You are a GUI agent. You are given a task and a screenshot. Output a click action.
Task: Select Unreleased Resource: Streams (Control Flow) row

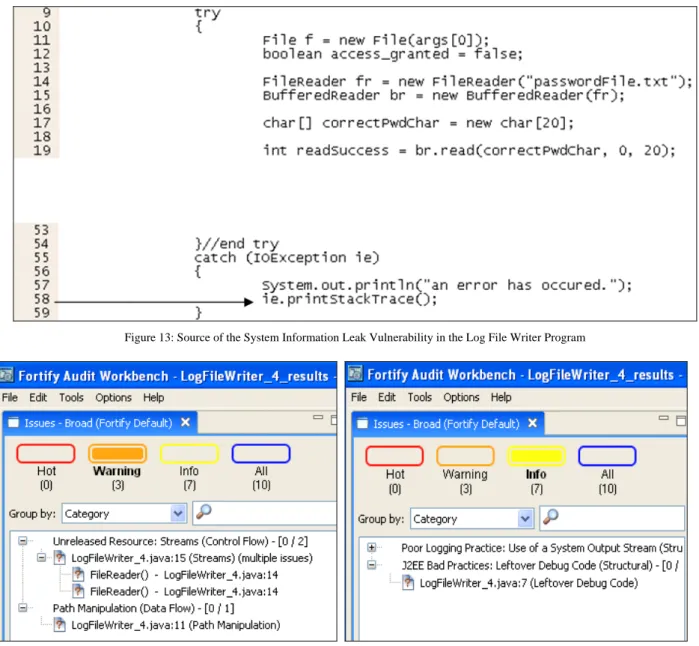coord(180,541)
